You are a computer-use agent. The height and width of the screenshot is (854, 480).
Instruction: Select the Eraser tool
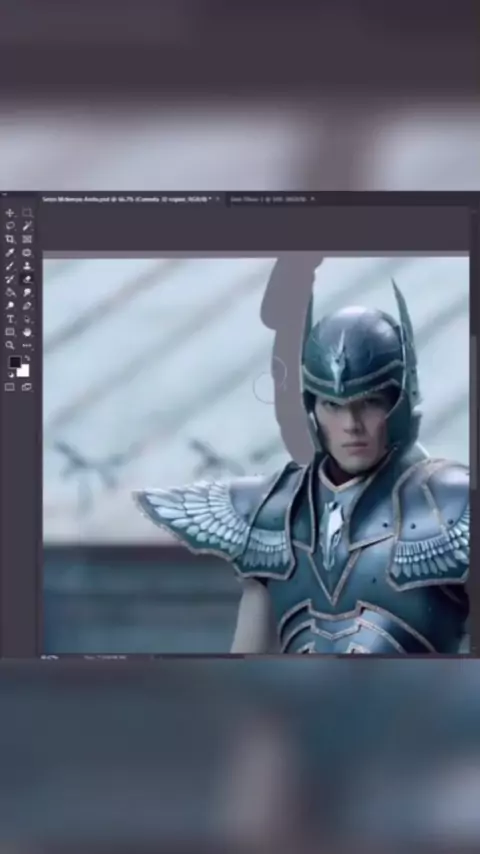[27, 279]
